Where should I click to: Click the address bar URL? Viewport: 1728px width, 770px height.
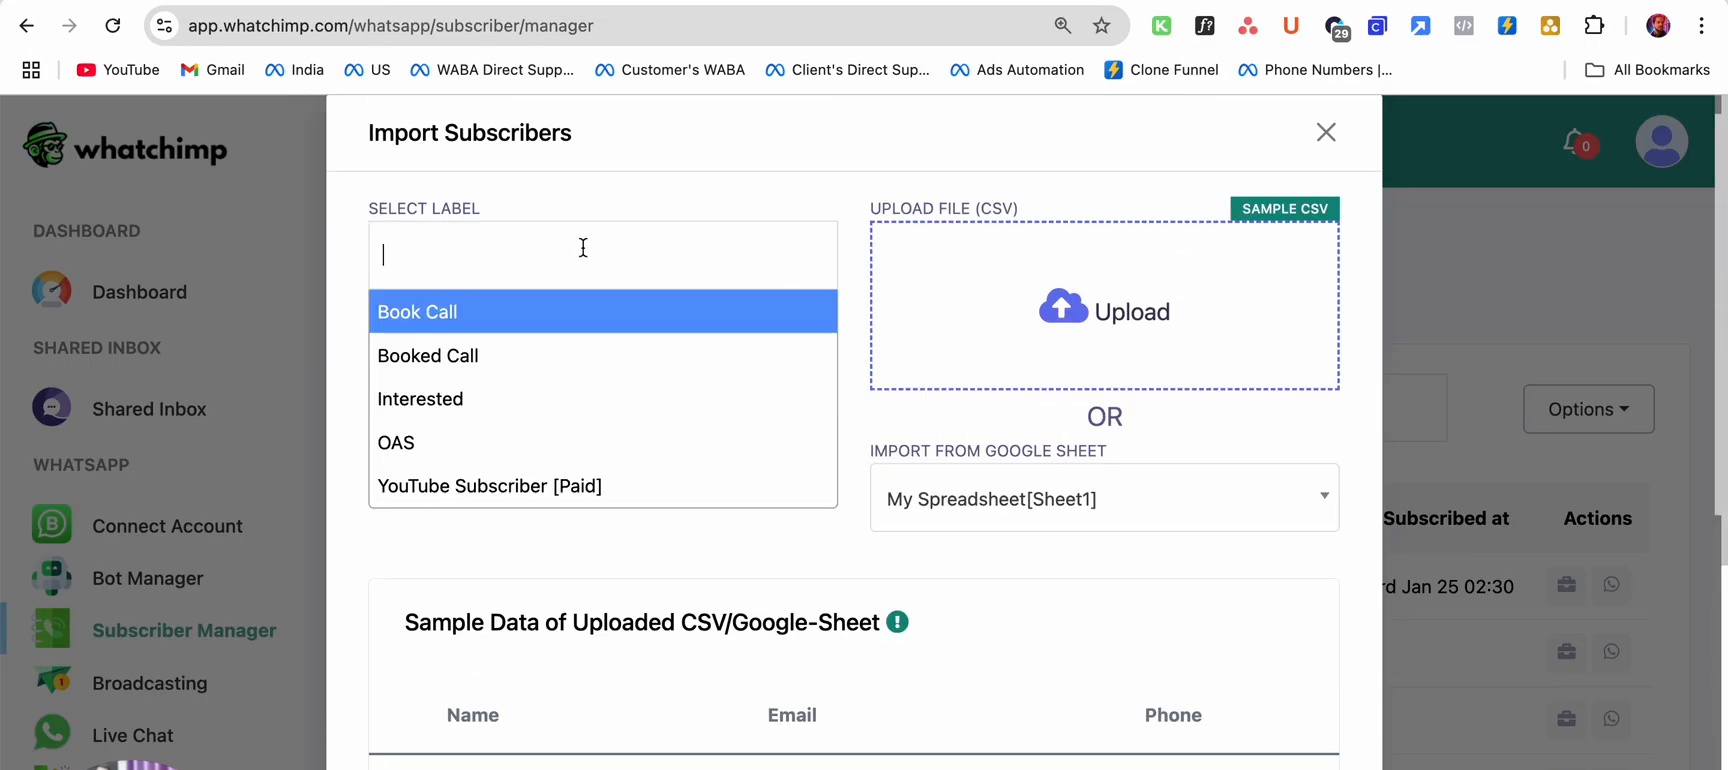click(x=391, y=26)
